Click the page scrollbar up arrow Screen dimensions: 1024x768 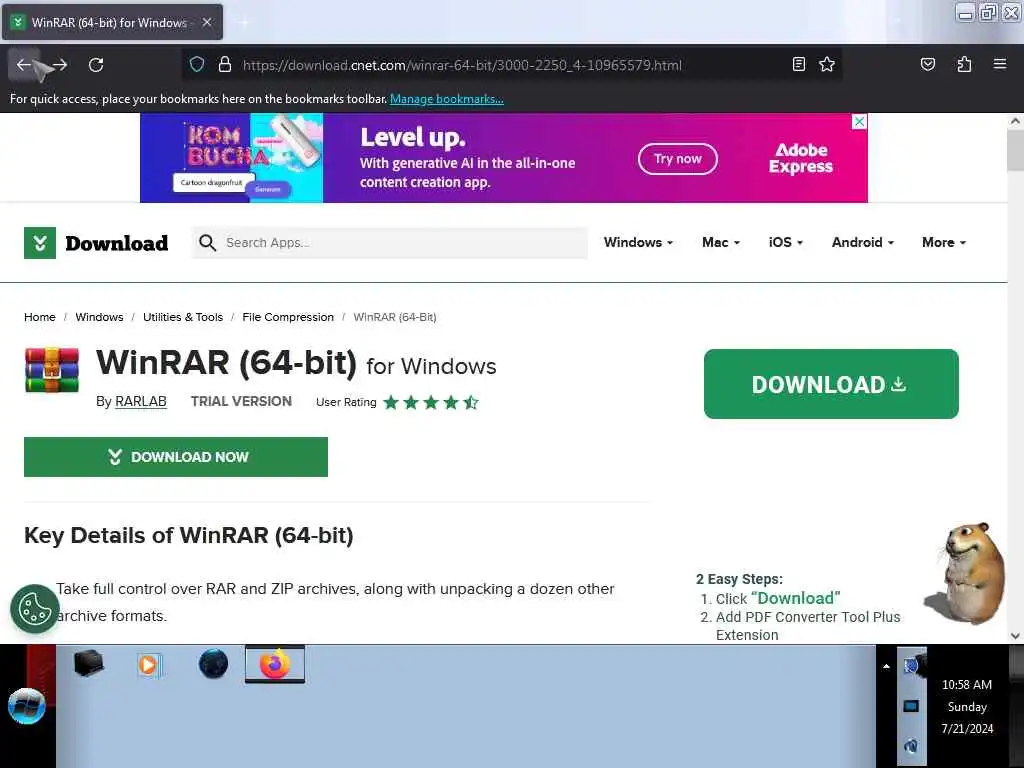[1015, 121]
